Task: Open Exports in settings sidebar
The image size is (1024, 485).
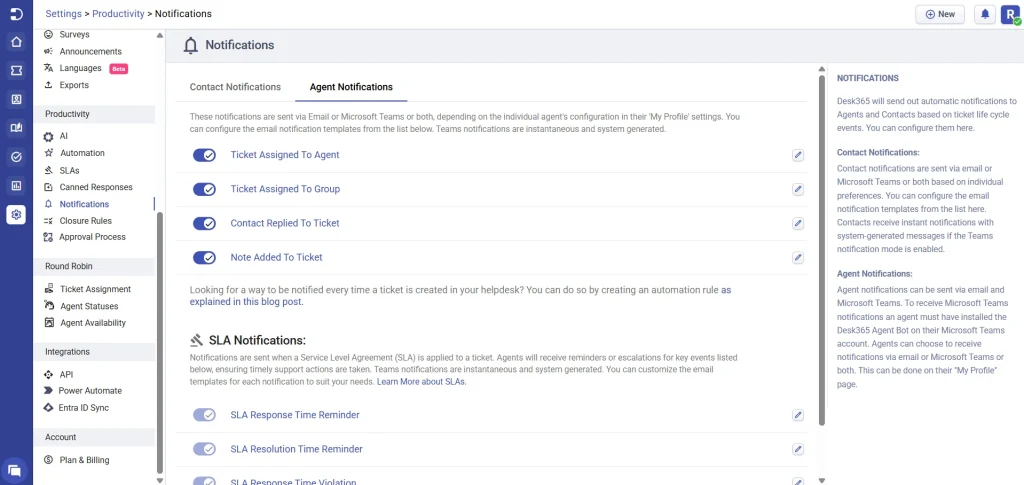Action: 74,86
